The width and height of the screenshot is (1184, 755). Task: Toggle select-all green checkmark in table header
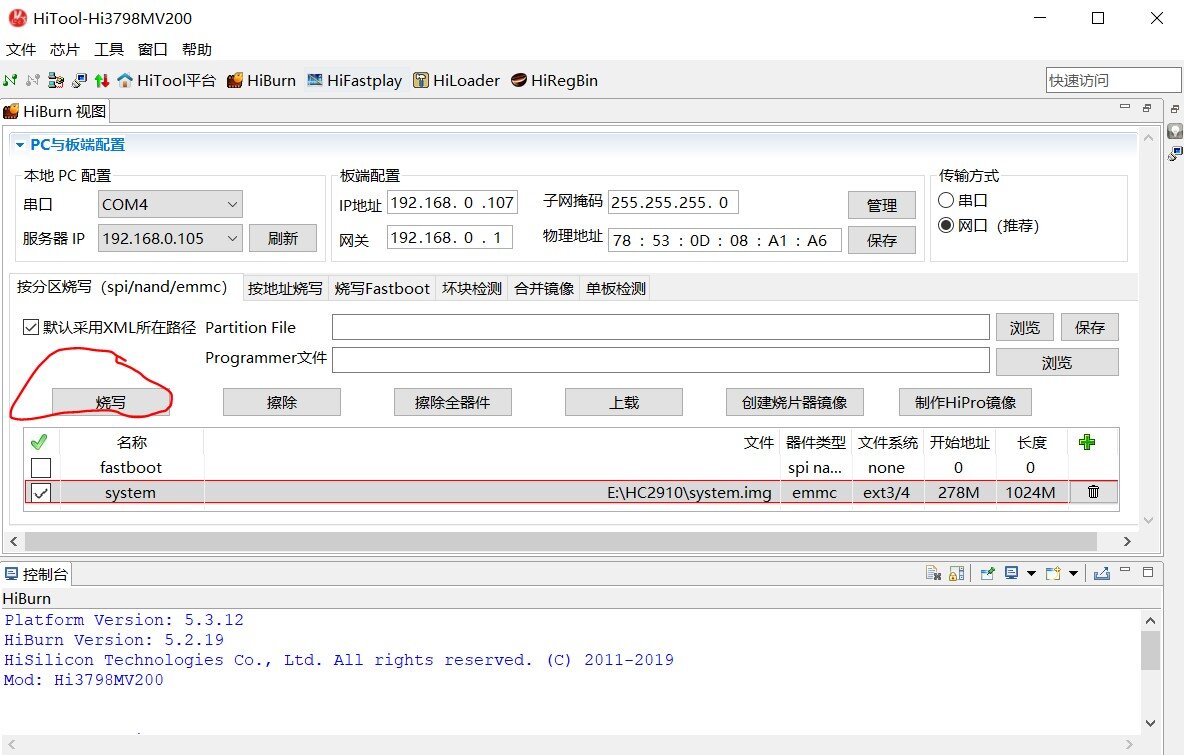pyautogui.click(x=39, y=442)
